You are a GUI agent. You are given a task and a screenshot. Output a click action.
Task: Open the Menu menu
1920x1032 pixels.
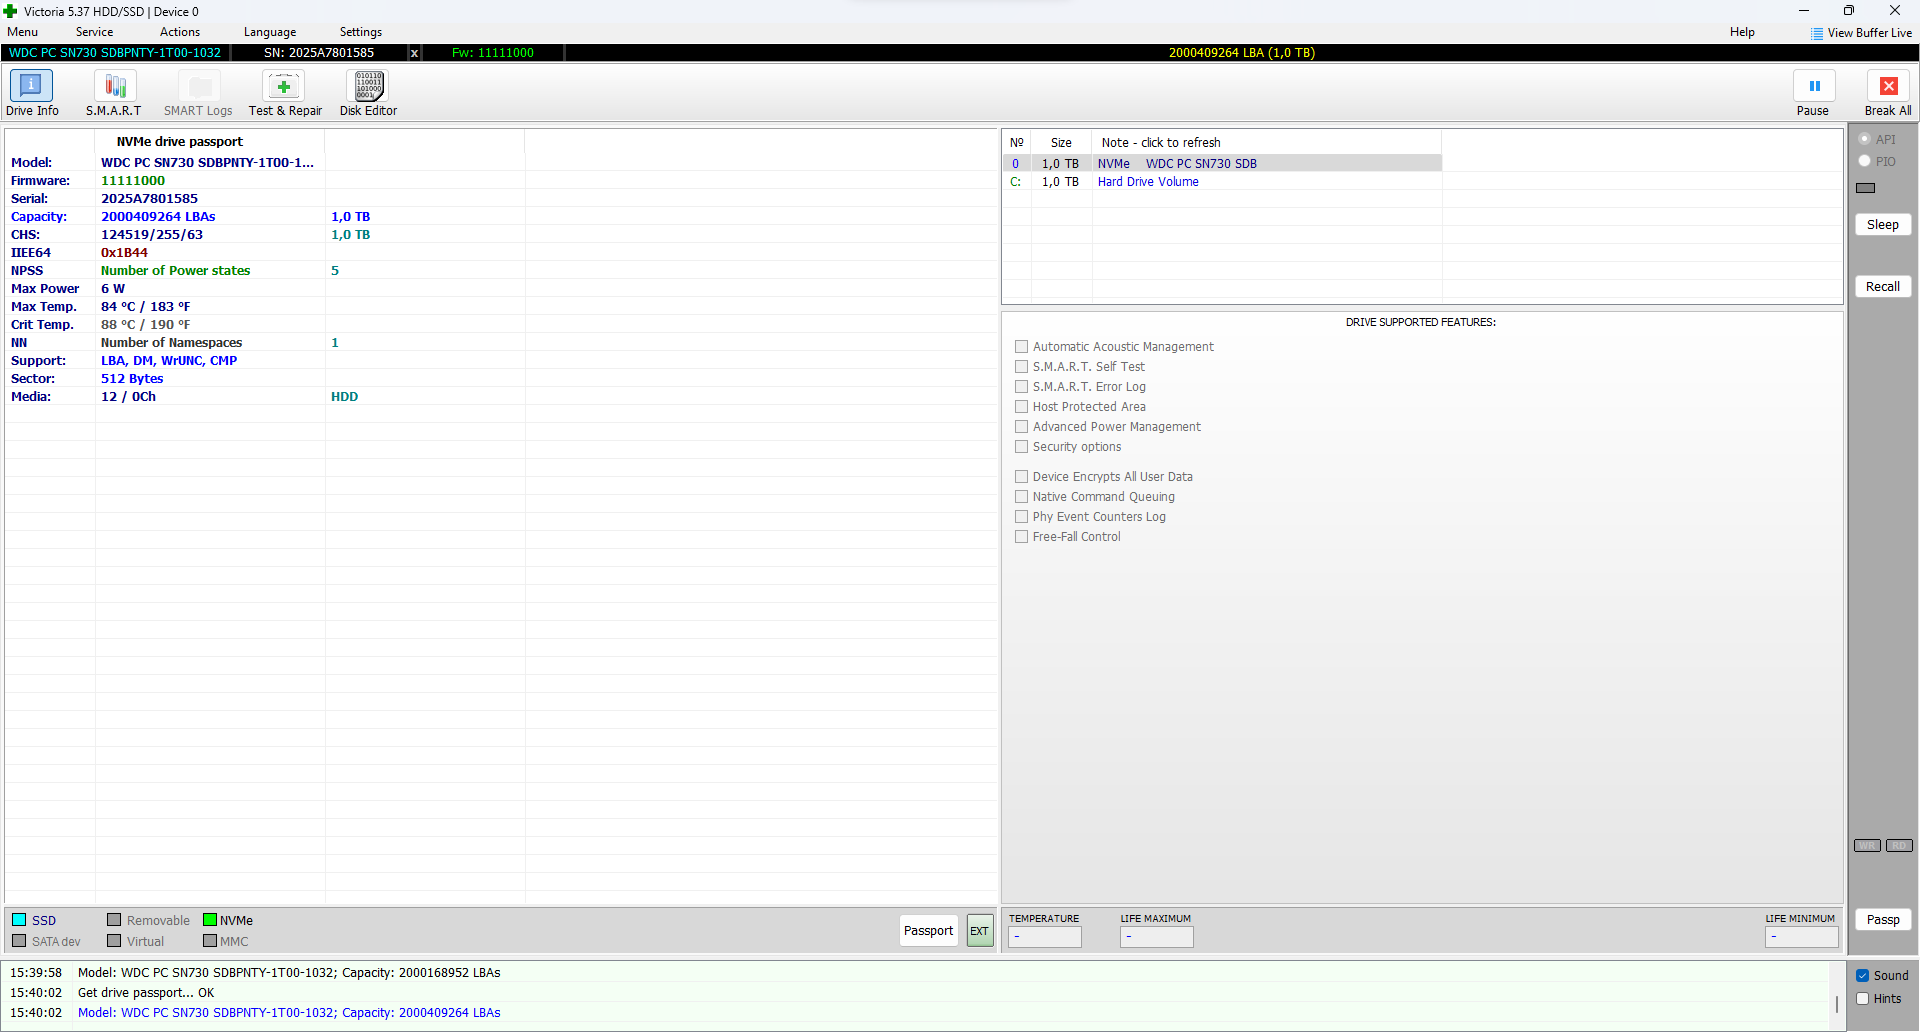coord(23,32)
